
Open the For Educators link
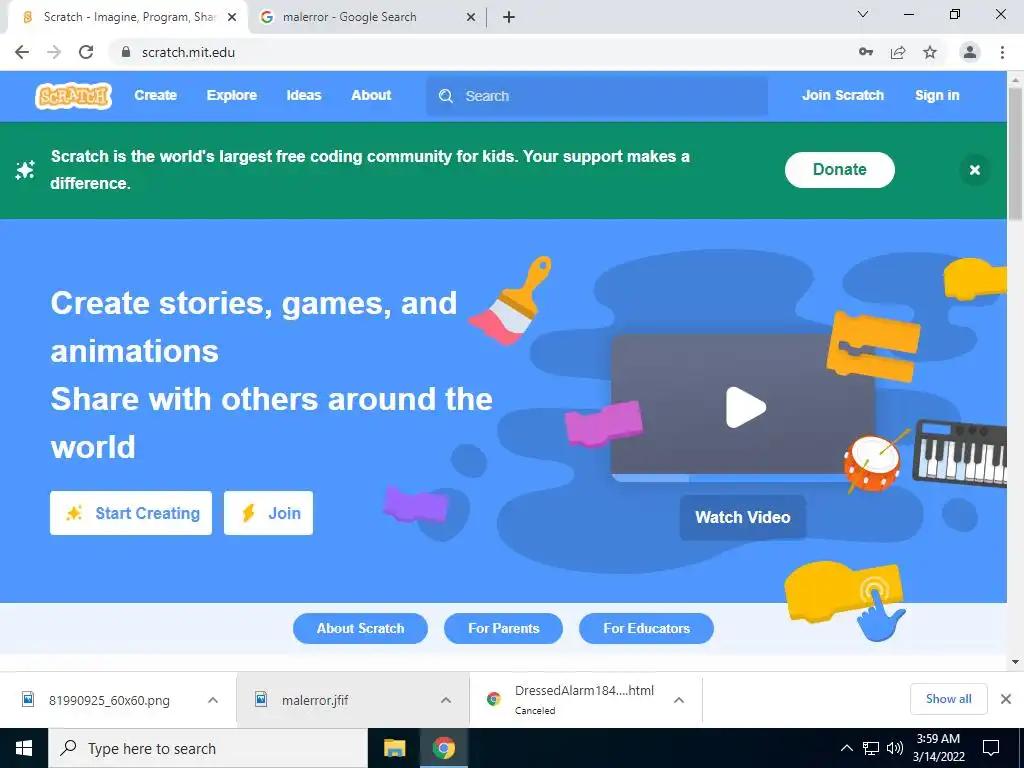[646, 628]
